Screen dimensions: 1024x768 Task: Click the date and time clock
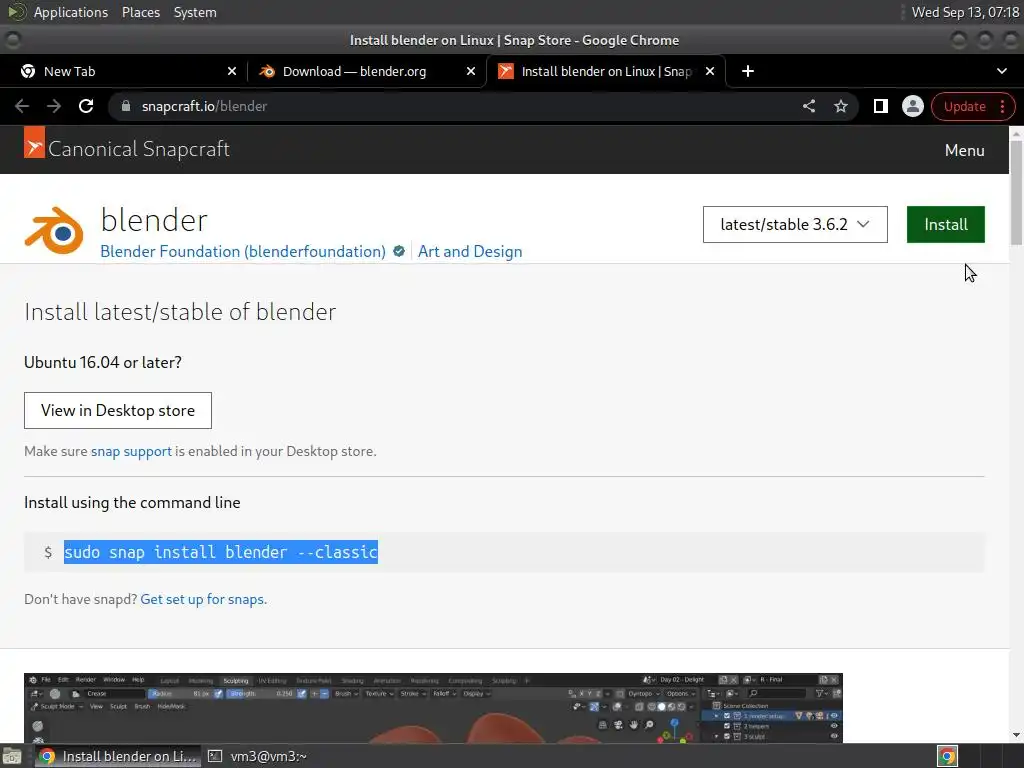click(965, 12)
